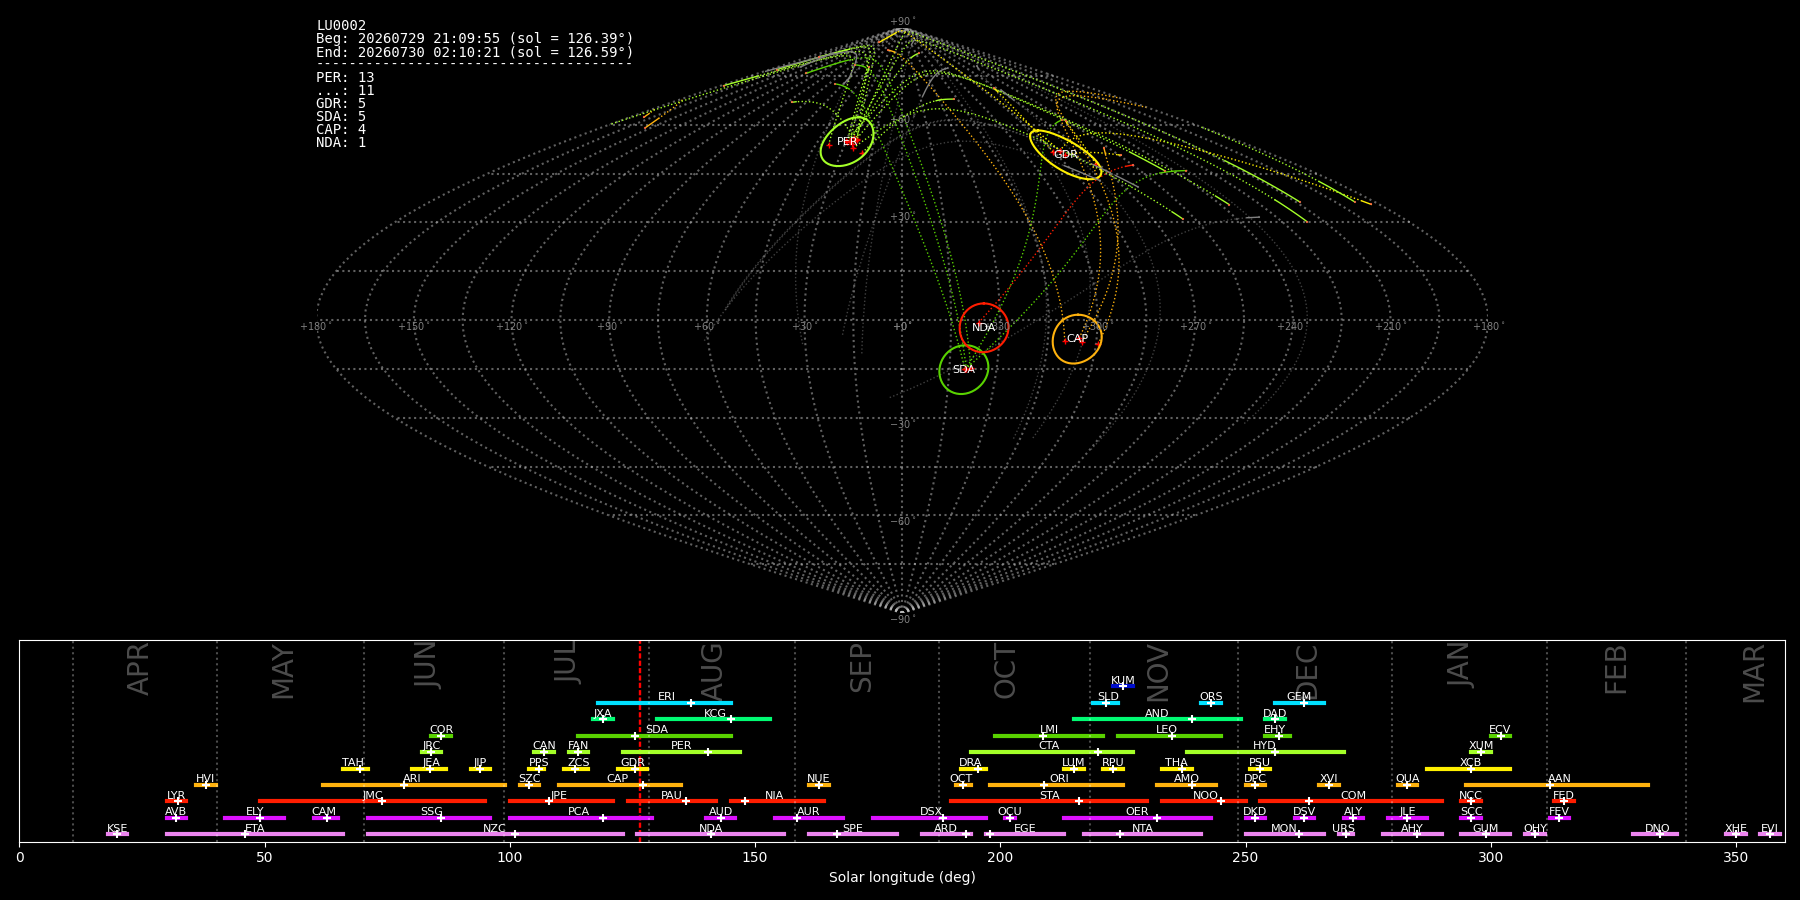Select the AAN shower bar in timeline
This screenshot has width=1800, height=900.
(1557, 785)
